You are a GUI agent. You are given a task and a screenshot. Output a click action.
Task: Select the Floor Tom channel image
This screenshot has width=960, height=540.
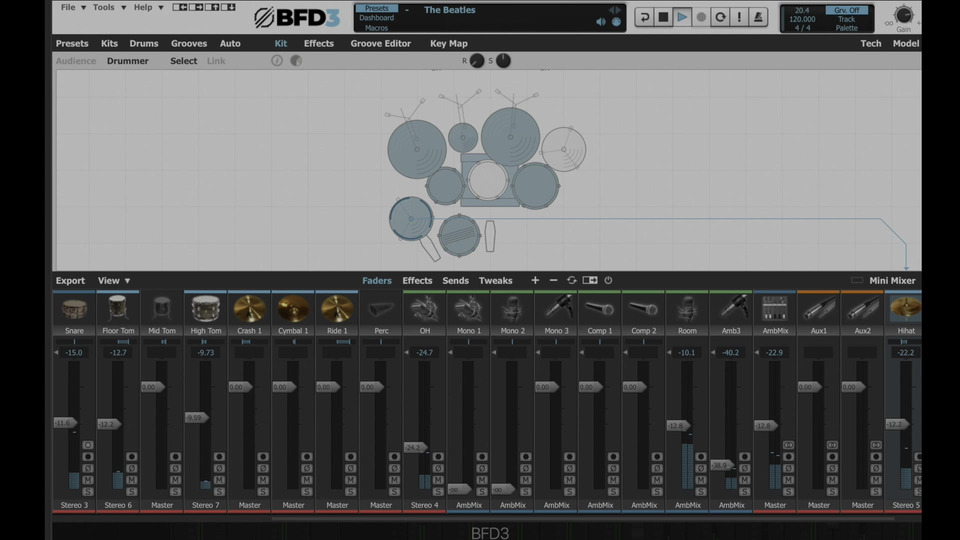click(x=118, y=309)
